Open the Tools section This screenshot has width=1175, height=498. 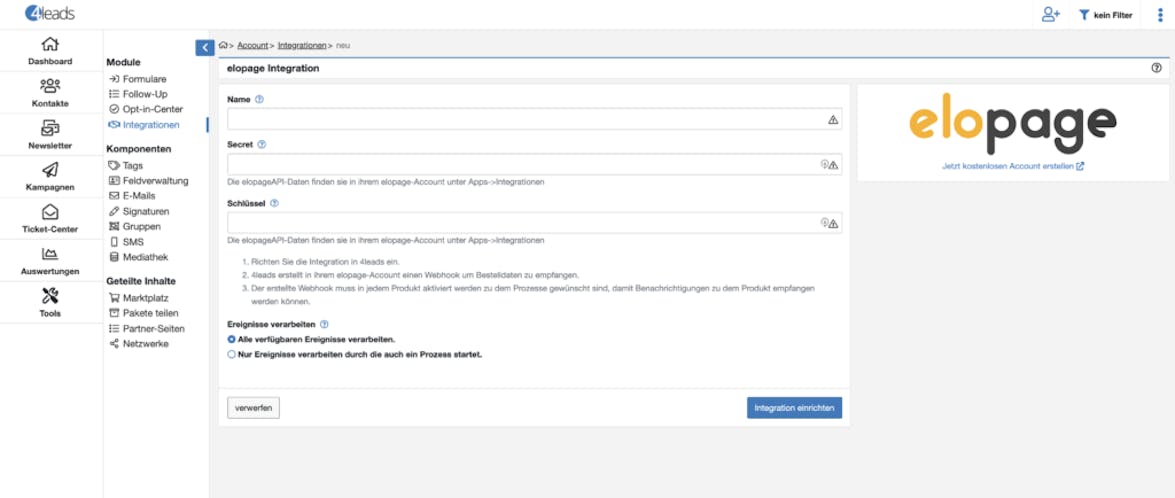(50, 303)
